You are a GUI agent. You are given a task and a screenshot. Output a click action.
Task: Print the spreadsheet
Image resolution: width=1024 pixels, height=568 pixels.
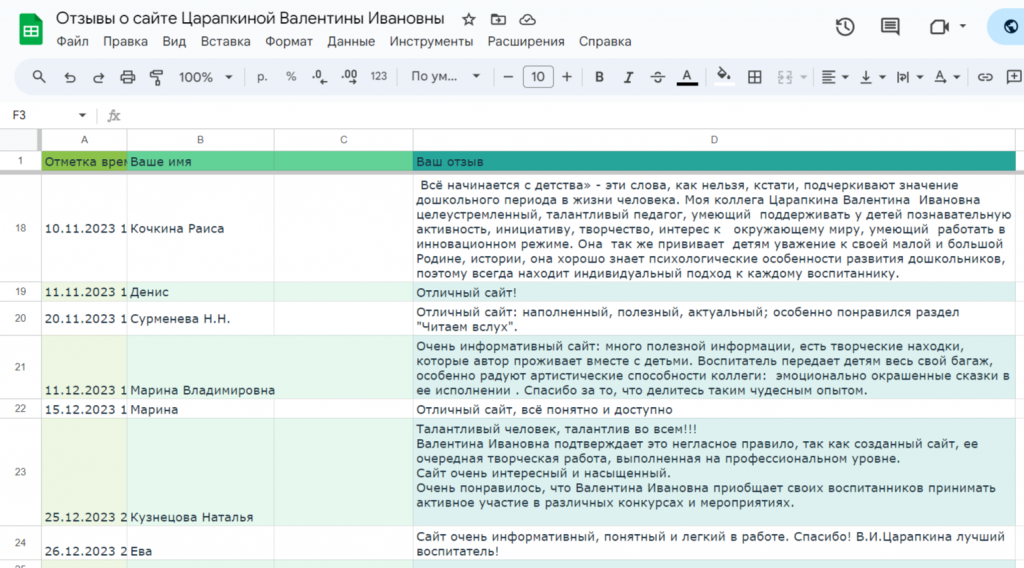[x=127, y=77]
